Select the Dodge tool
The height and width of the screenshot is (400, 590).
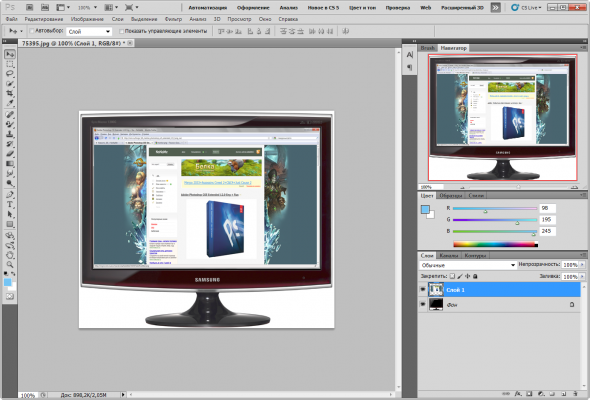coord(10,183)
